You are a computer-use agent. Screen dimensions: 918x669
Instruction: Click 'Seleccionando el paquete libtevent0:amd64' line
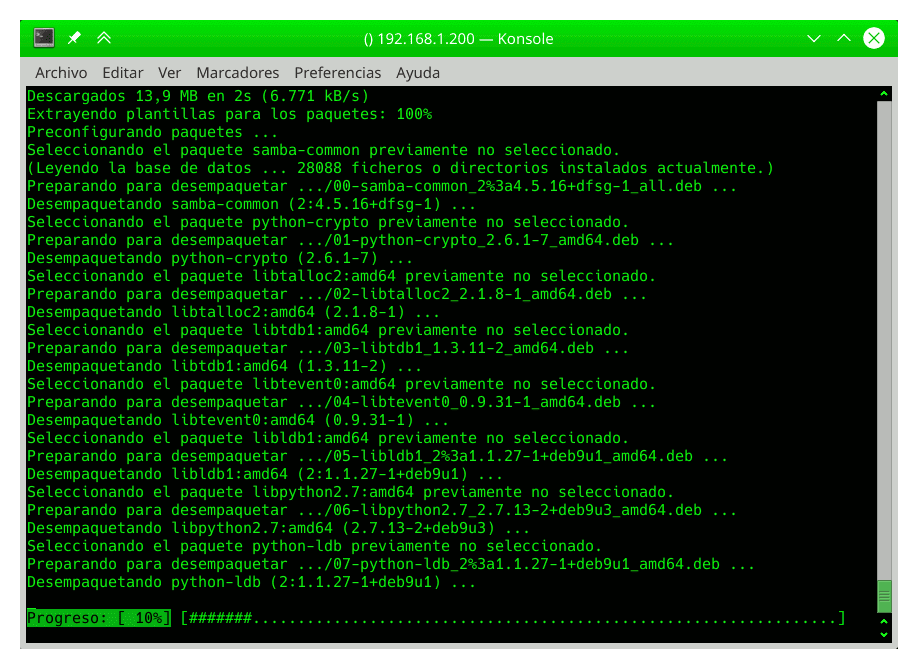341,385
